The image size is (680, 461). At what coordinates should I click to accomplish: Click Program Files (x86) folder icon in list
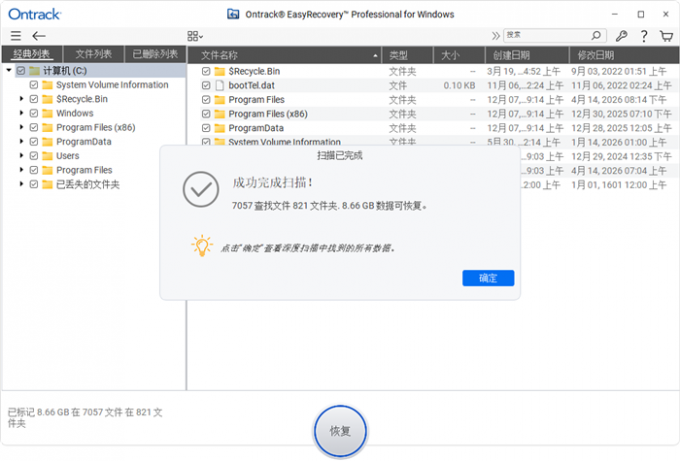(220, 114)
